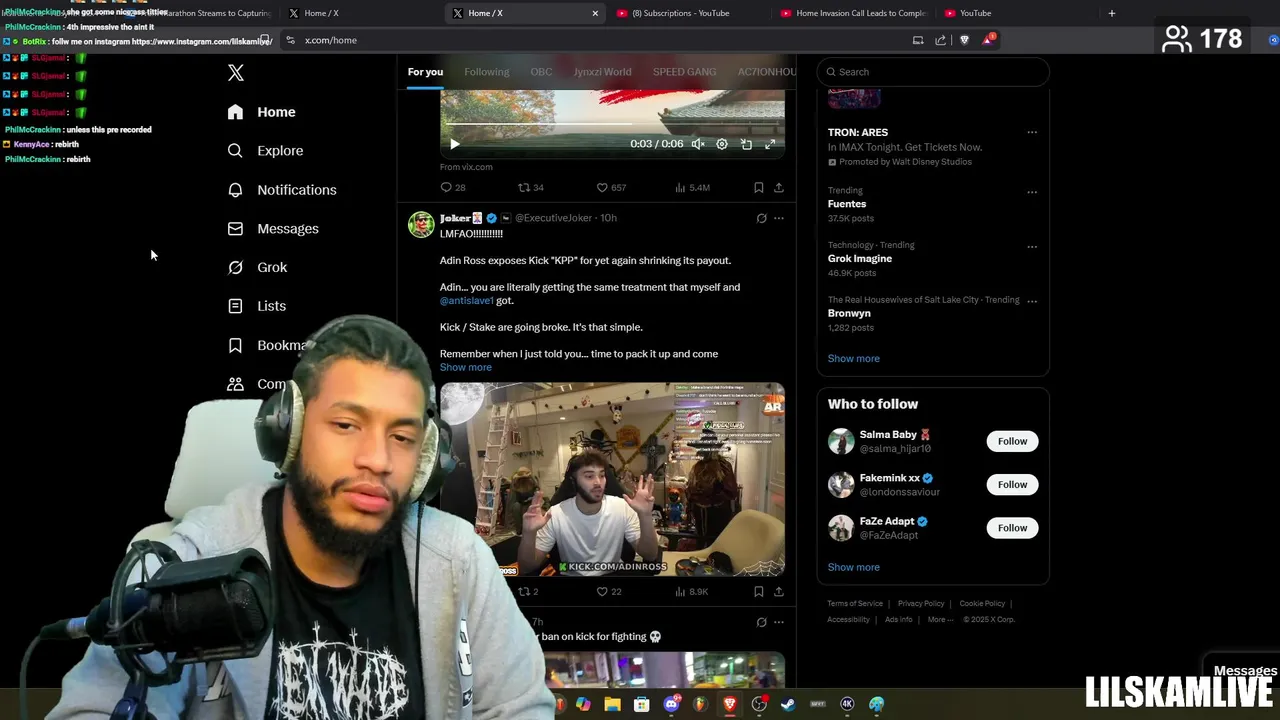
Task: Switch to the OBC tab
Action: [x=541, y=72]
